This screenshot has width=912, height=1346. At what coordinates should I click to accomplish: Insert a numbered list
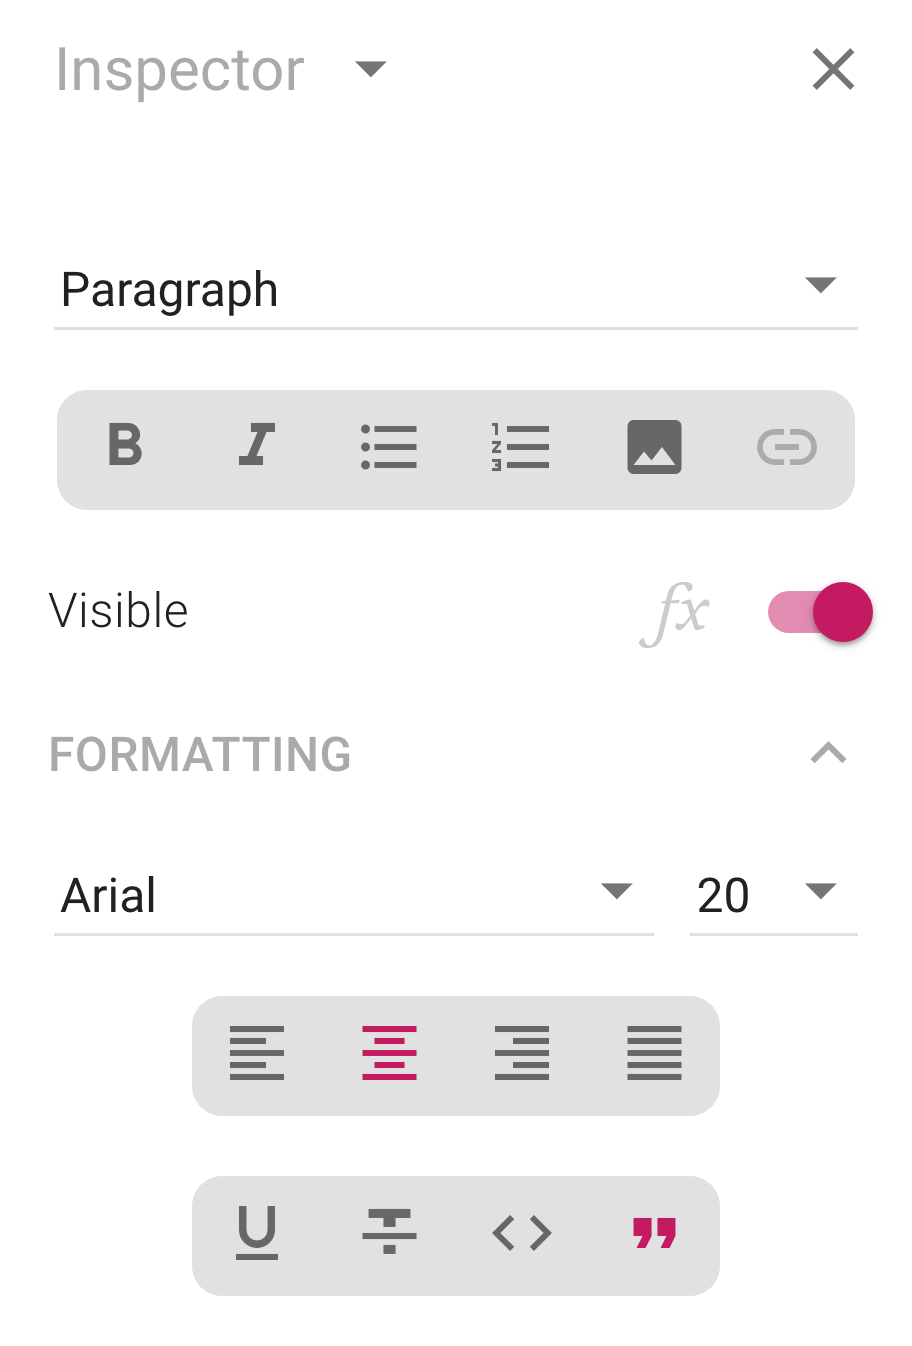521,446
